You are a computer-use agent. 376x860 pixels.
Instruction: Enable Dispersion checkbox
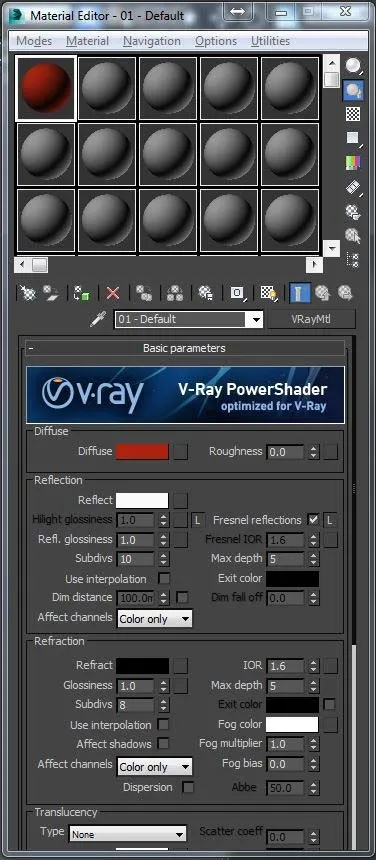click(188, 787)
